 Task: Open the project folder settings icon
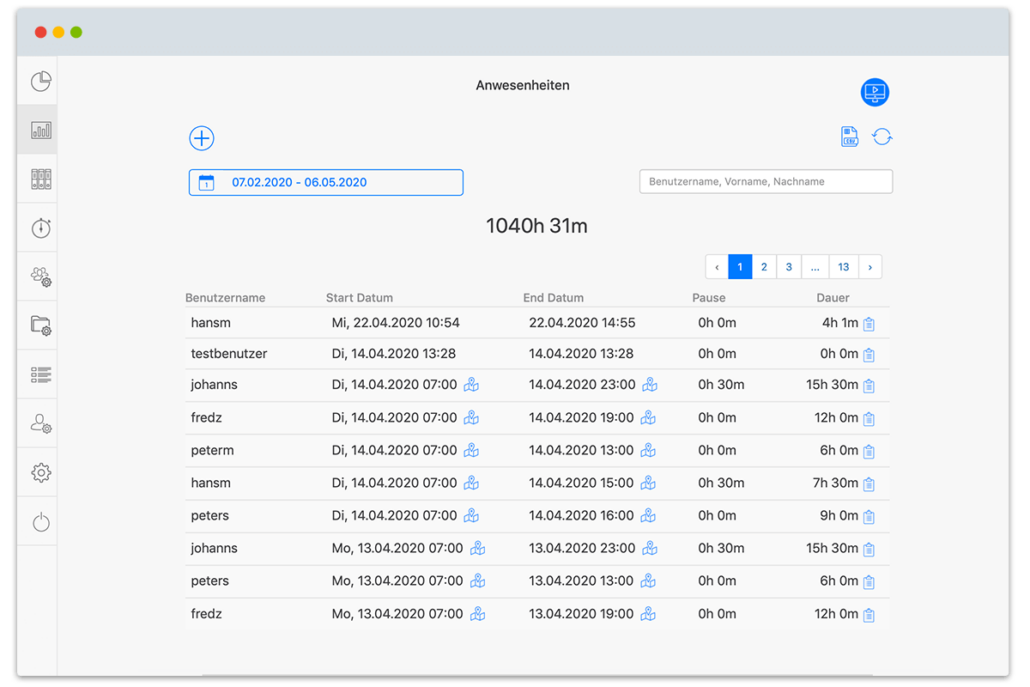click(x=41, y=325)
